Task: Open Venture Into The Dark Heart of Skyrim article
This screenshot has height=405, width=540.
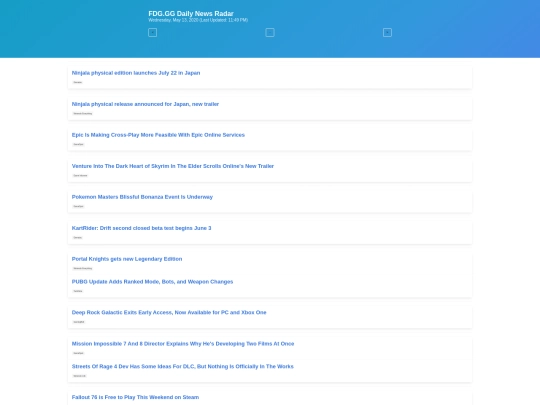Action: pos(173,166)
